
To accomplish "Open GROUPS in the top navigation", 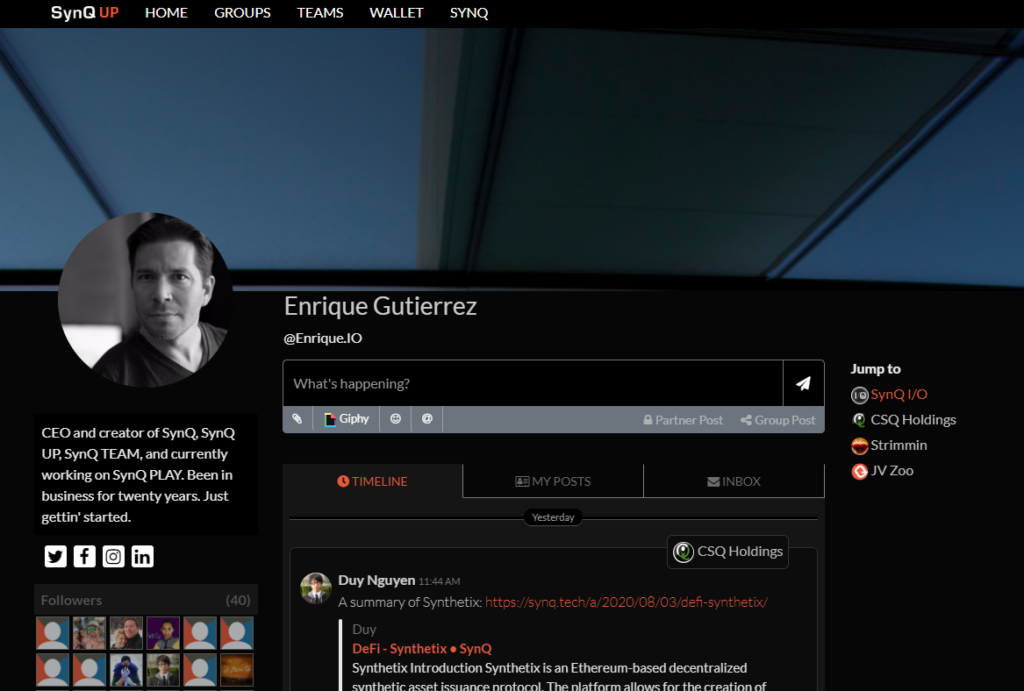I will click(x=242, y=13).
